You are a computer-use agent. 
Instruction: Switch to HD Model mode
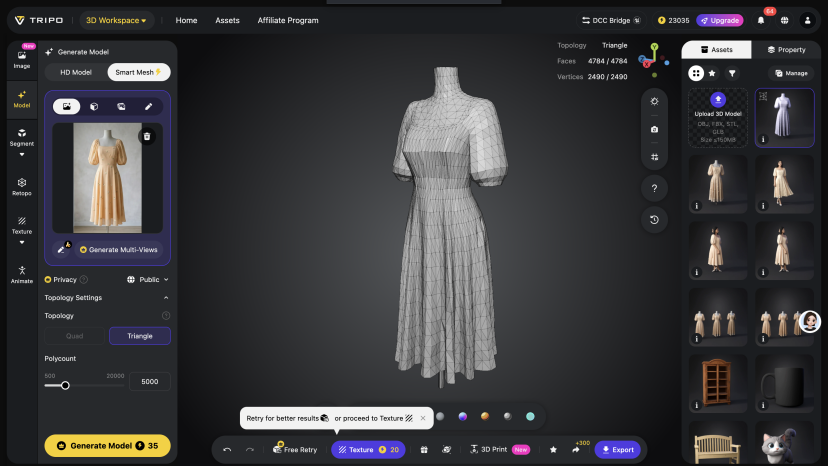[75, 72]
